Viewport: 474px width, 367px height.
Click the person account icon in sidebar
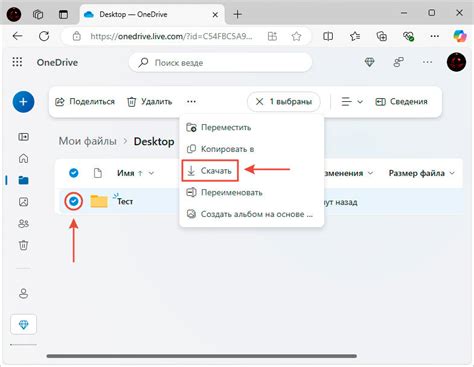(x=23, y=293)
